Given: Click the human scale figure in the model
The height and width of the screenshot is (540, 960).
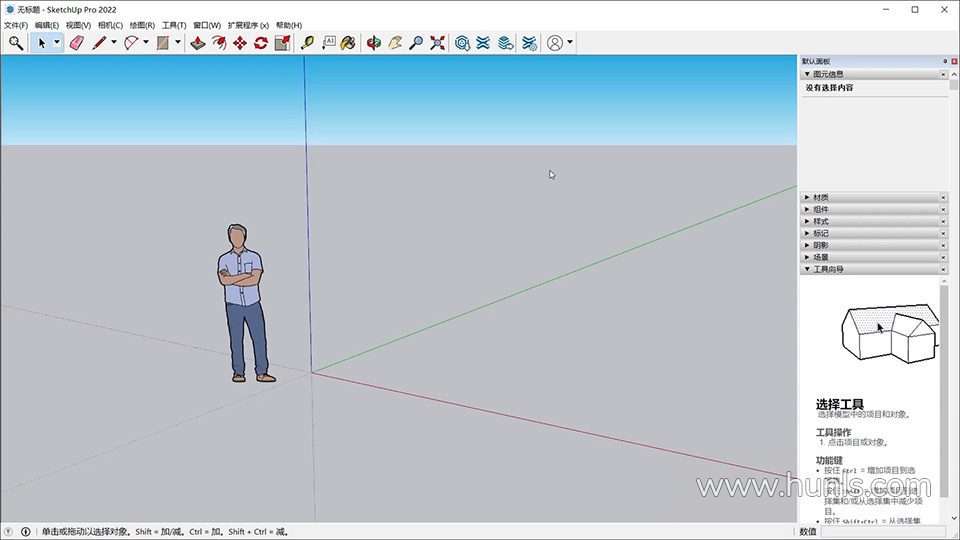Looking at the screenshot, I should (x=244, y=303).
